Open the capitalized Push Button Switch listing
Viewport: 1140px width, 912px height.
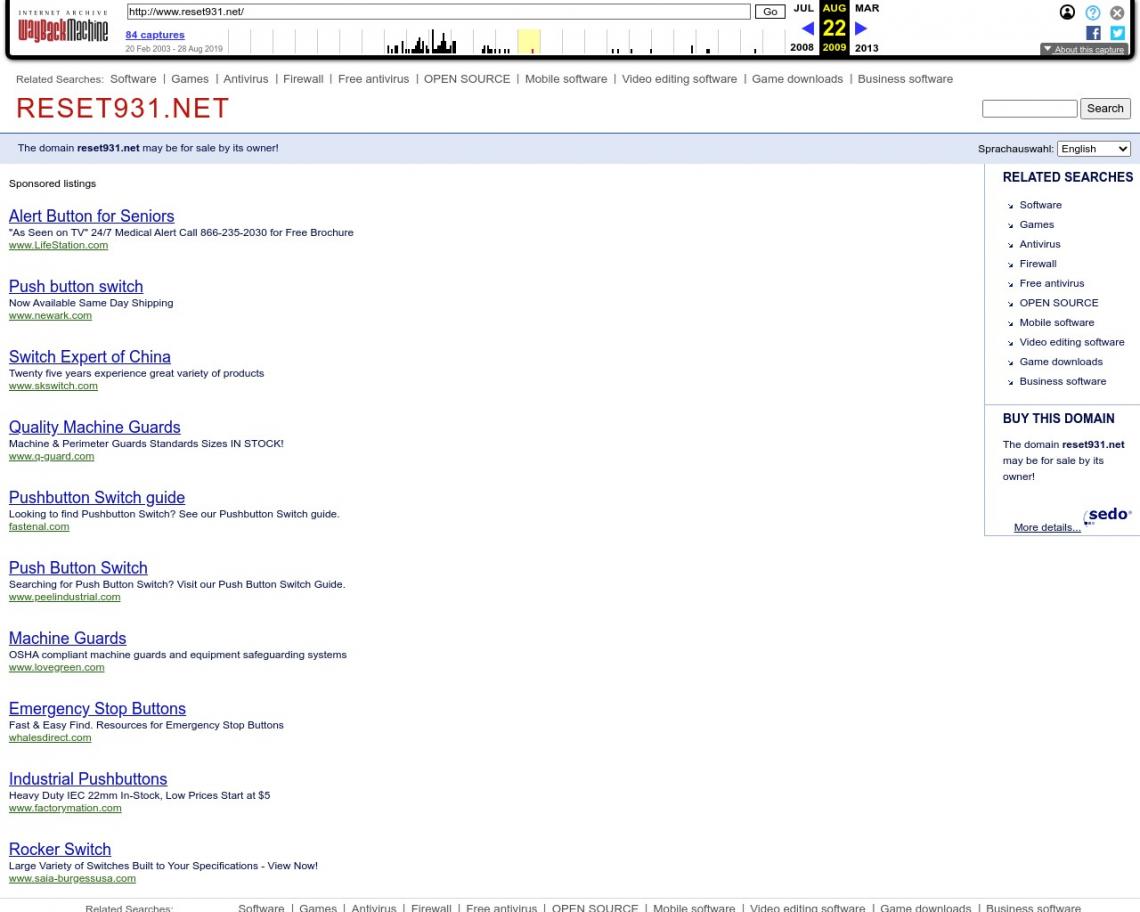tap(78, 568)
